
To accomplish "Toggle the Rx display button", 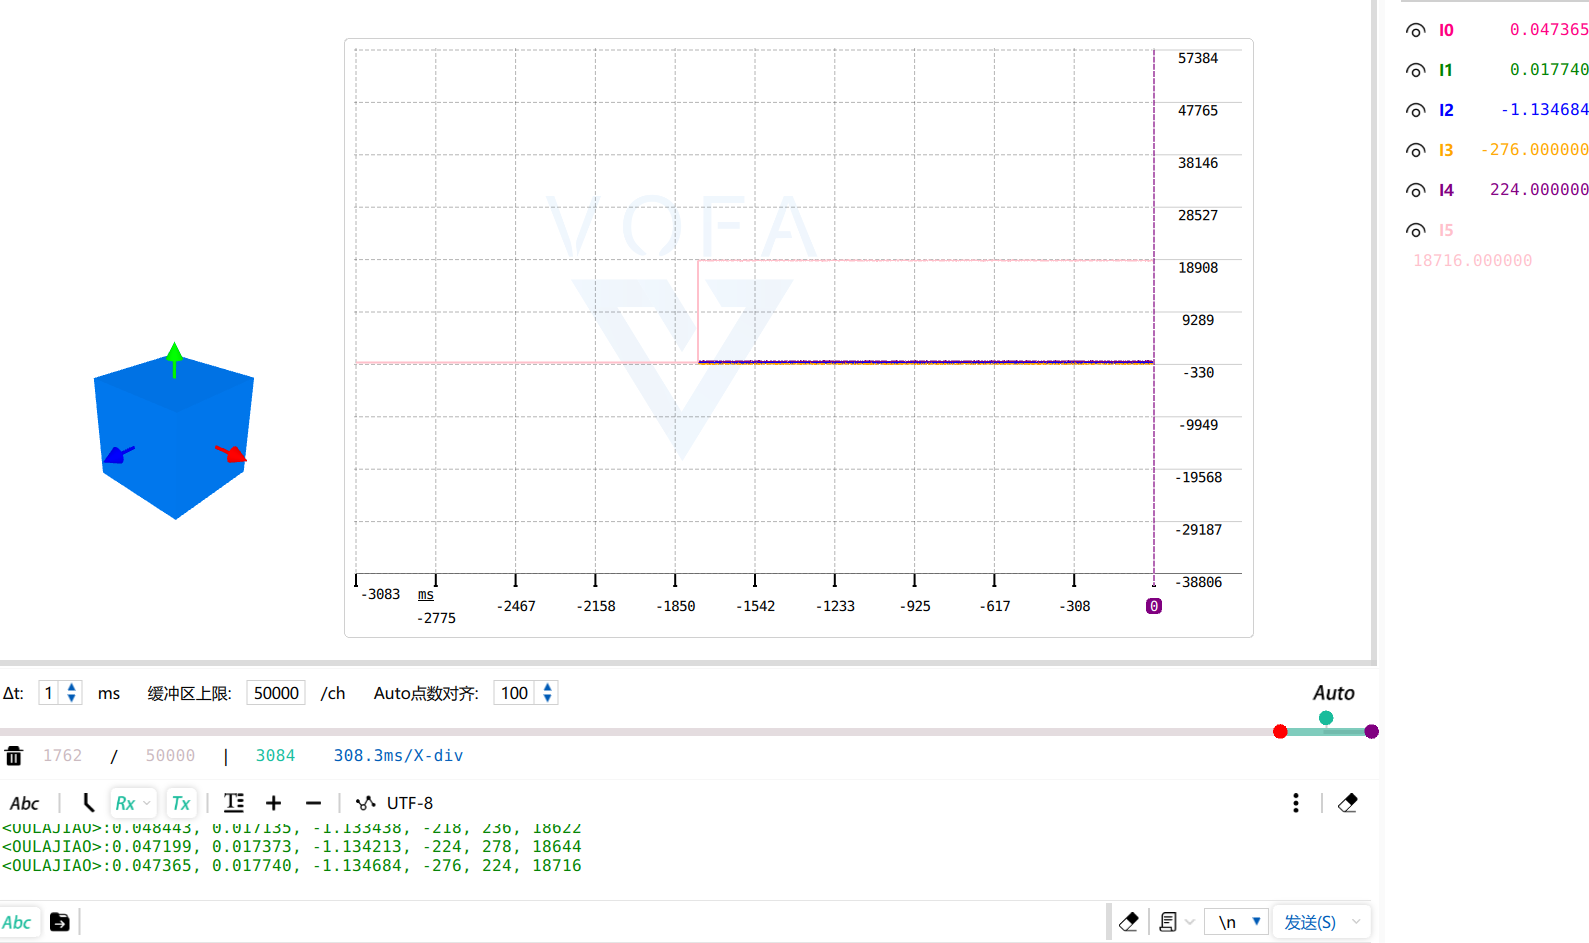I will pyautogui.click(x=125, y=803).
